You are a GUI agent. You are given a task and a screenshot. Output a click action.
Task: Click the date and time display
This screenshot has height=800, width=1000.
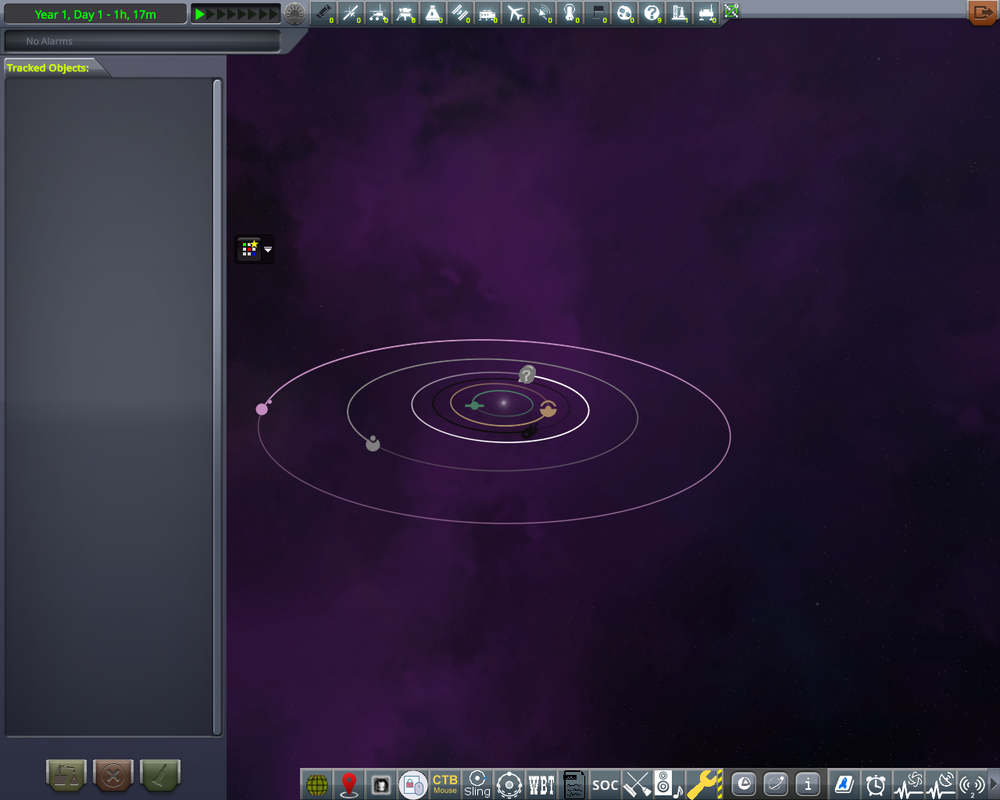pos(95,14)
